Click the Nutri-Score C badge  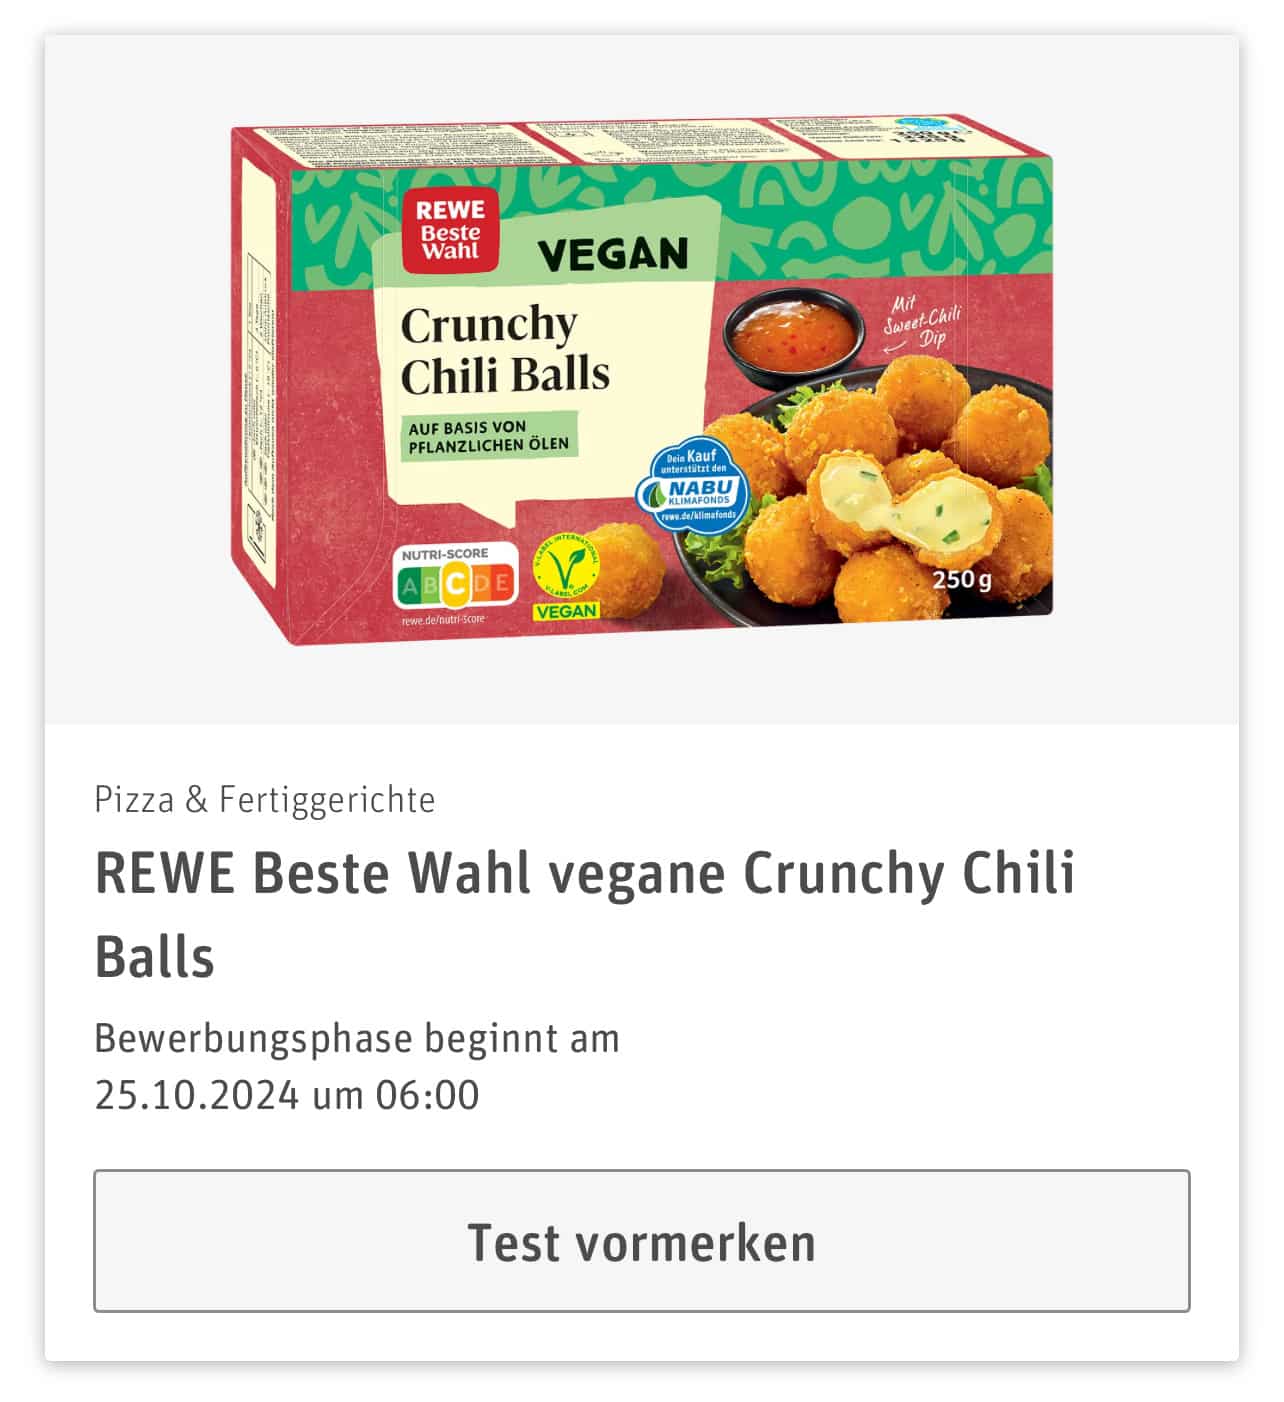tap(456, 584)
